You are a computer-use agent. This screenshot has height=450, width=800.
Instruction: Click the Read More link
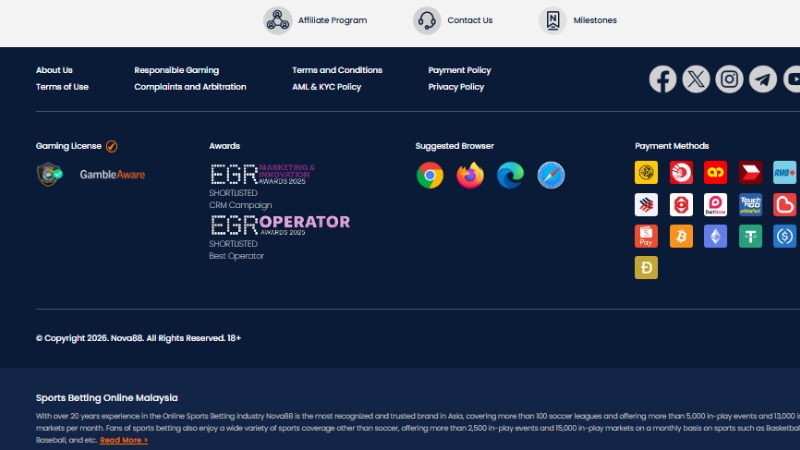coord(124,440)
